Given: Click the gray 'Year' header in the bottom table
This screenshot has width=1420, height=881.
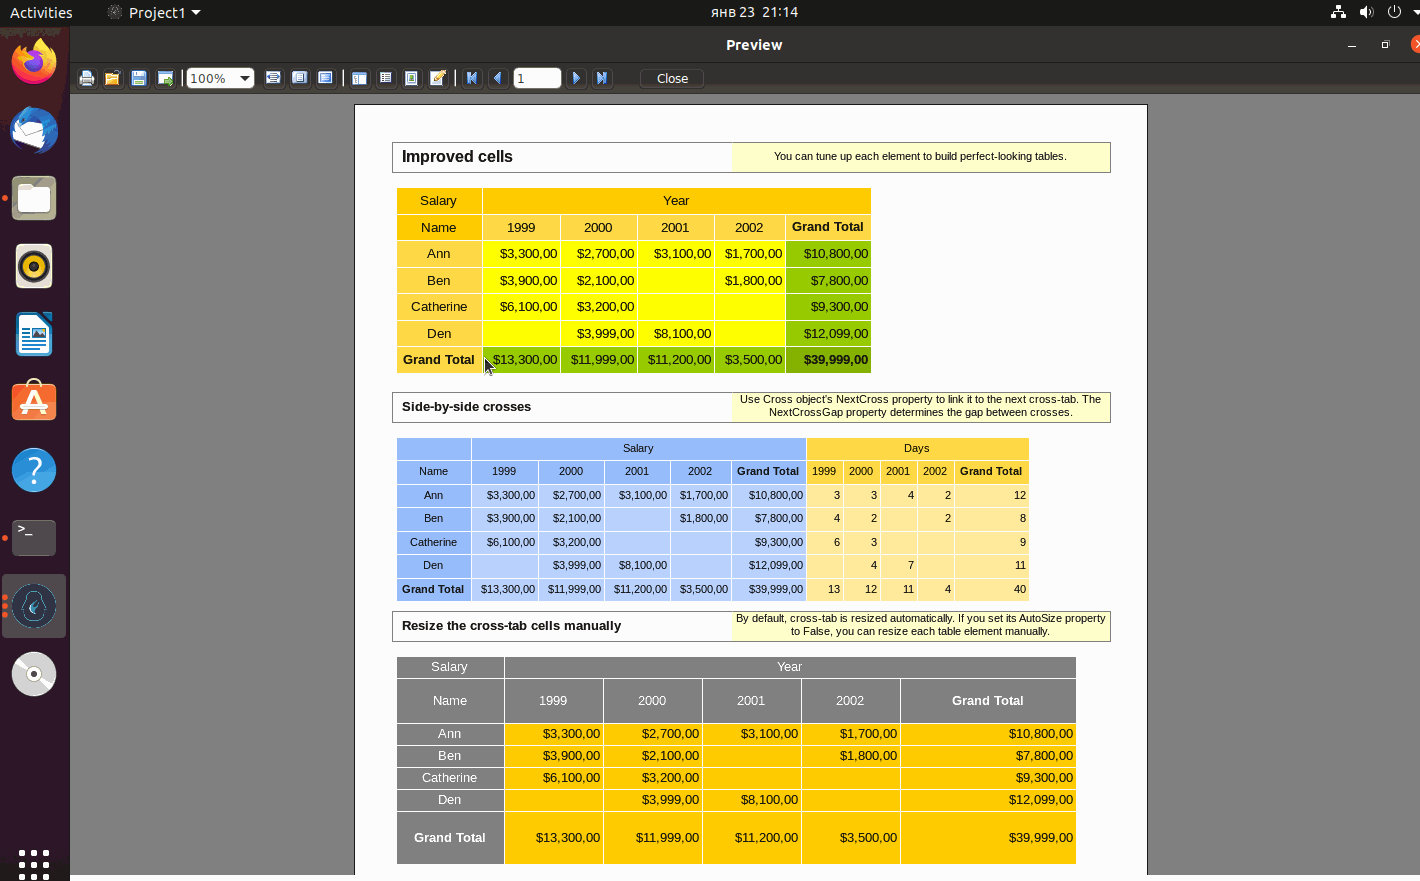Looking at the screenshot, I should click(790, 667).
